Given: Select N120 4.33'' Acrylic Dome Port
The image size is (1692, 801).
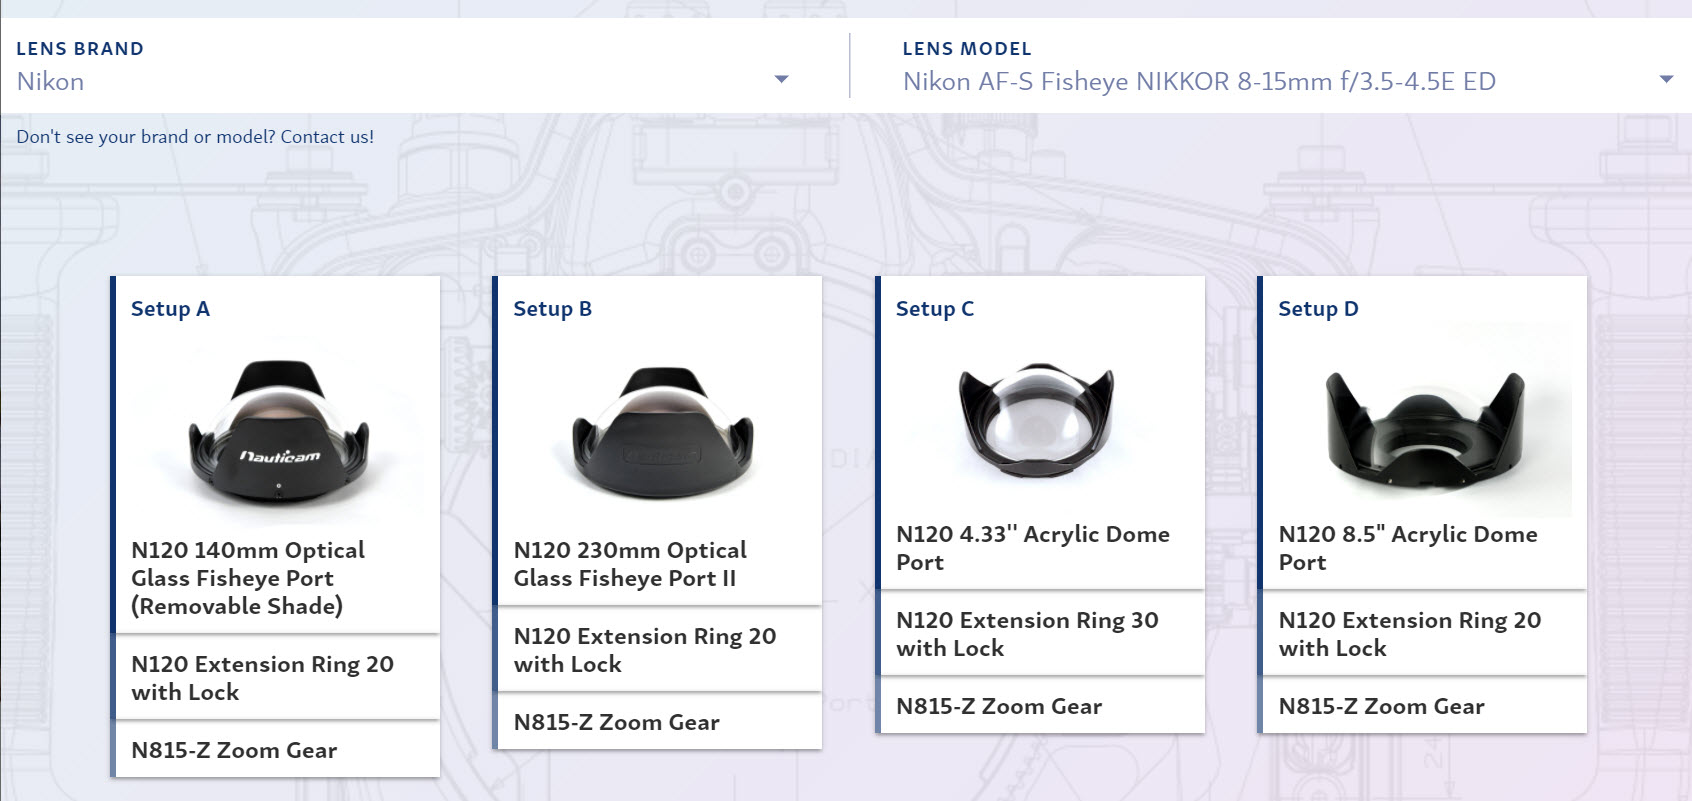Looking at the screenshot, I should 1033,548.
